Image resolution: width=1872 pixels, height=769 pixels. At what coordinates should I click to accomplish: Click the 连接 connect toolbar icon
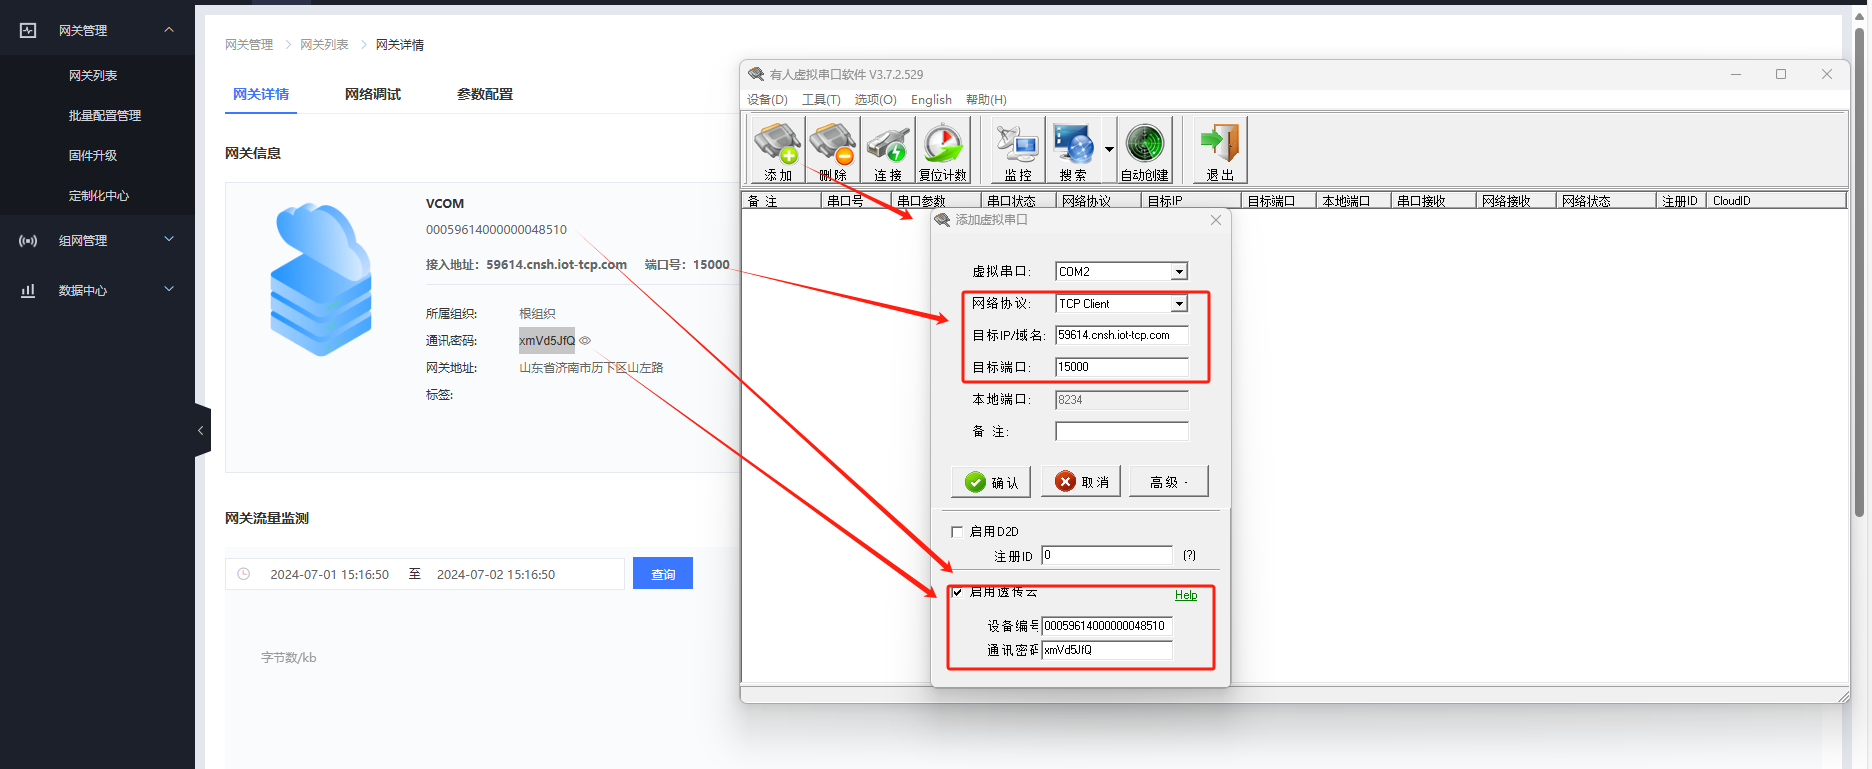pyautogui.click(x=887, y=150)
